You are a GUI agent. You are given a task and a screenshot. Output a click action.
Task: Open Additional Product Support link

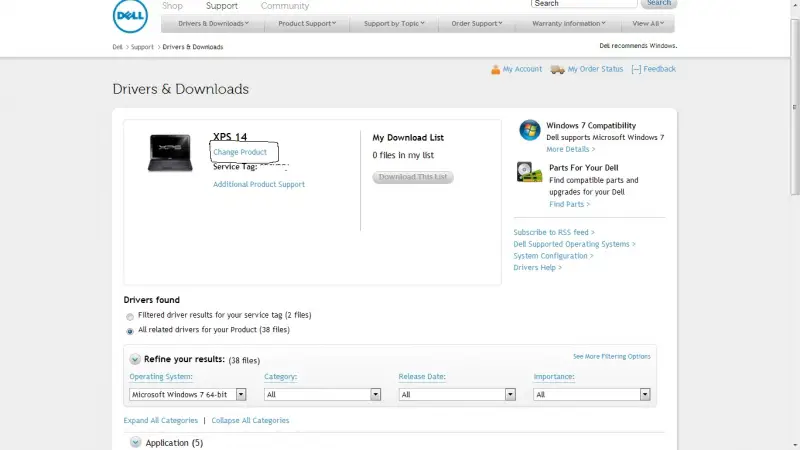[259, 184]
